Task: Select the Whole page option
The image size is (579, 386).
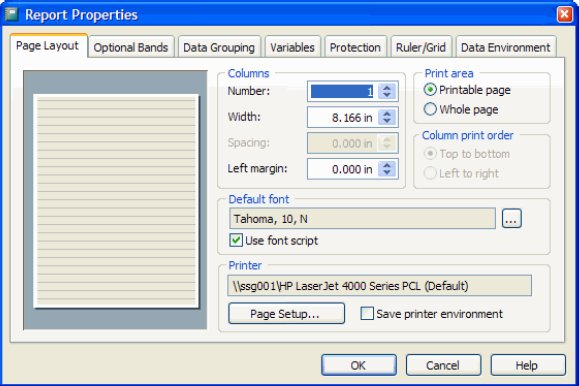Action: click(461, 109)
